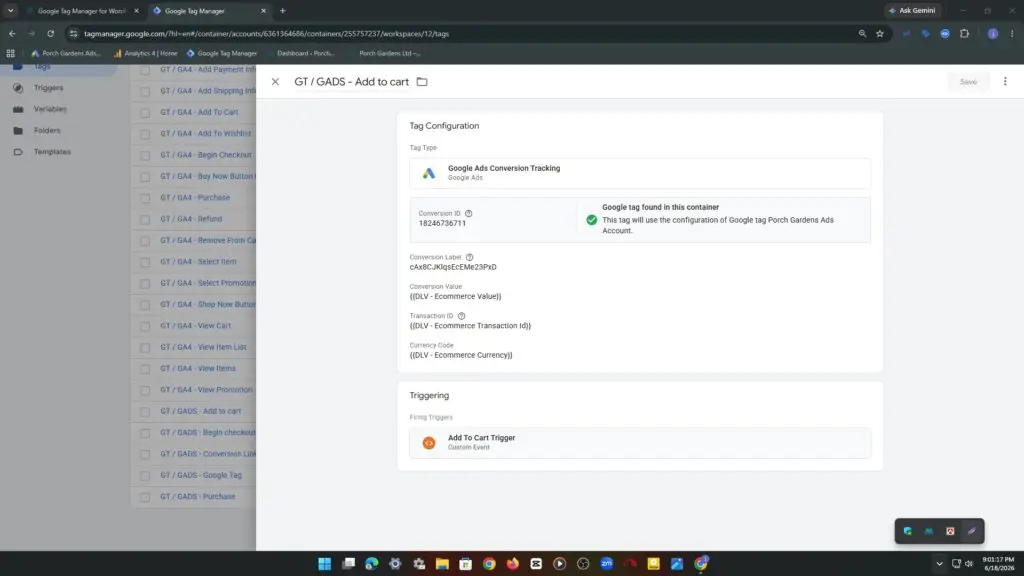Open Variables in the left sidebar
This screenshot has height=576, width=1024.
50,109
